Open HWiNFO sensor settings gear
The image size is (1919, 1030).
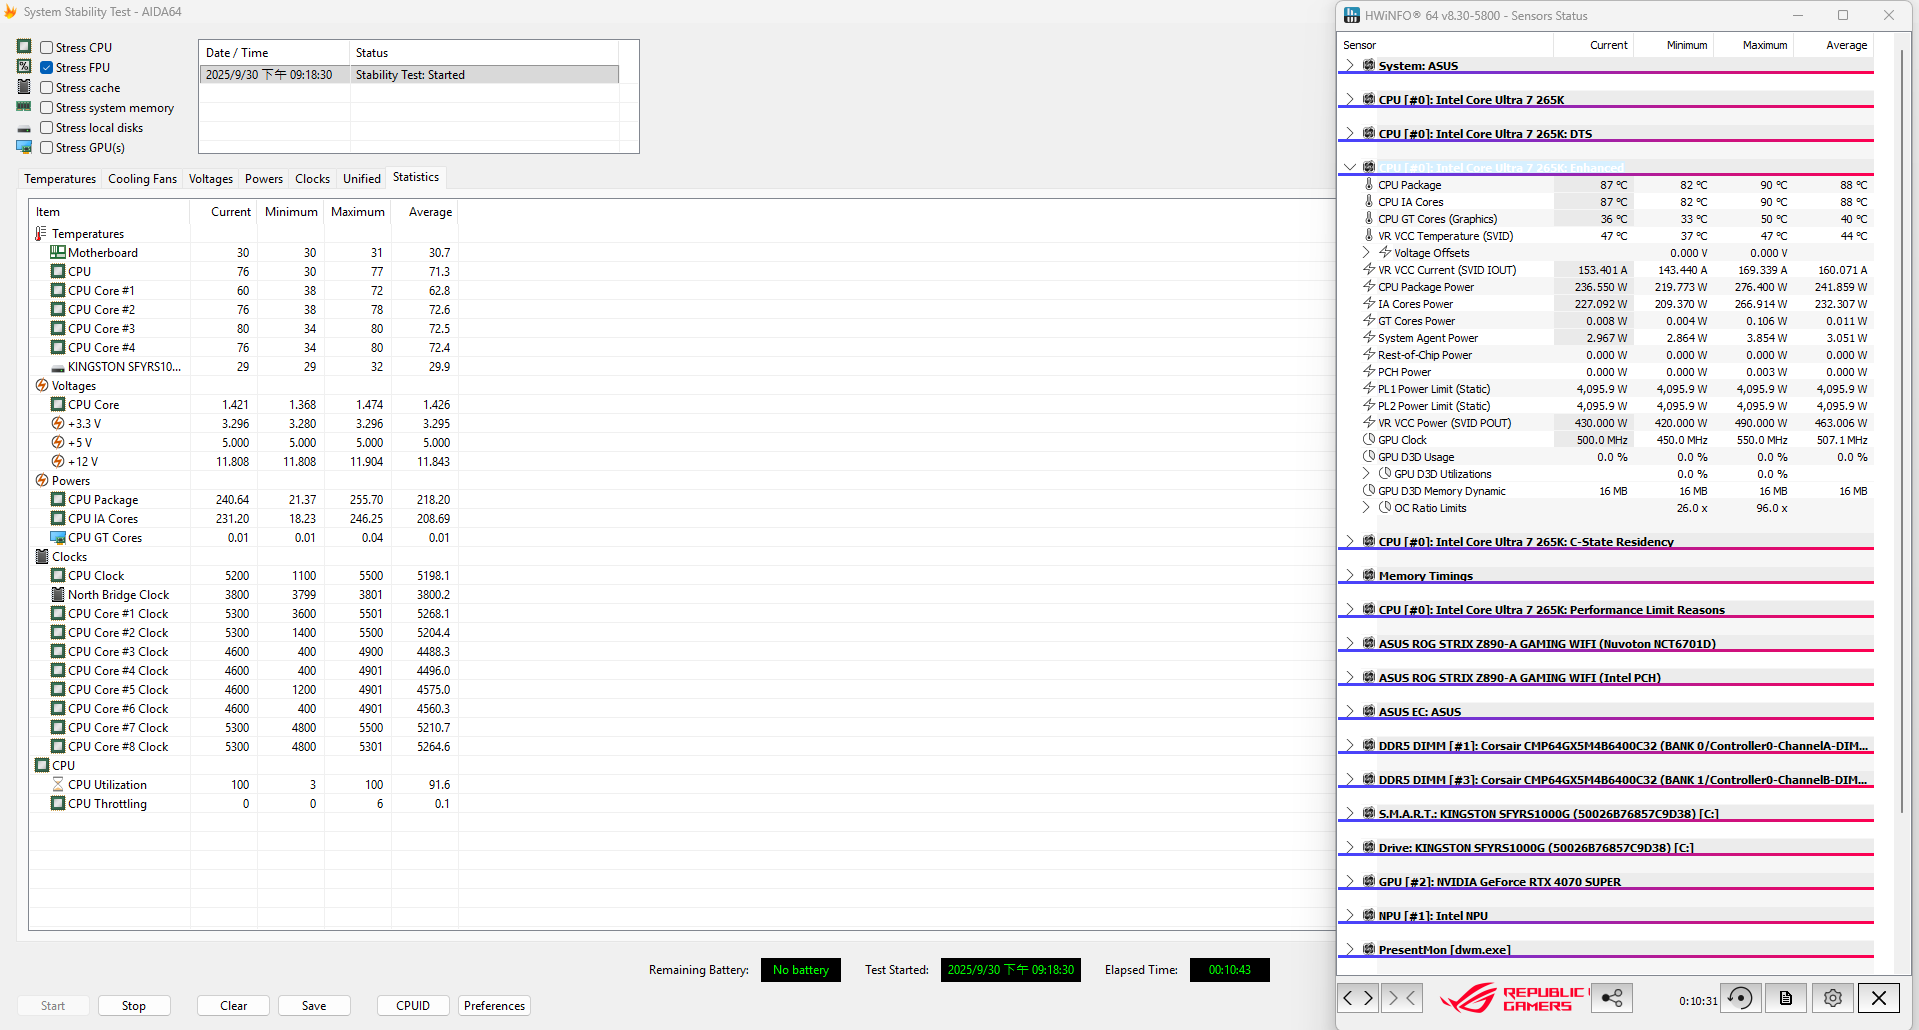[1832, 997]
